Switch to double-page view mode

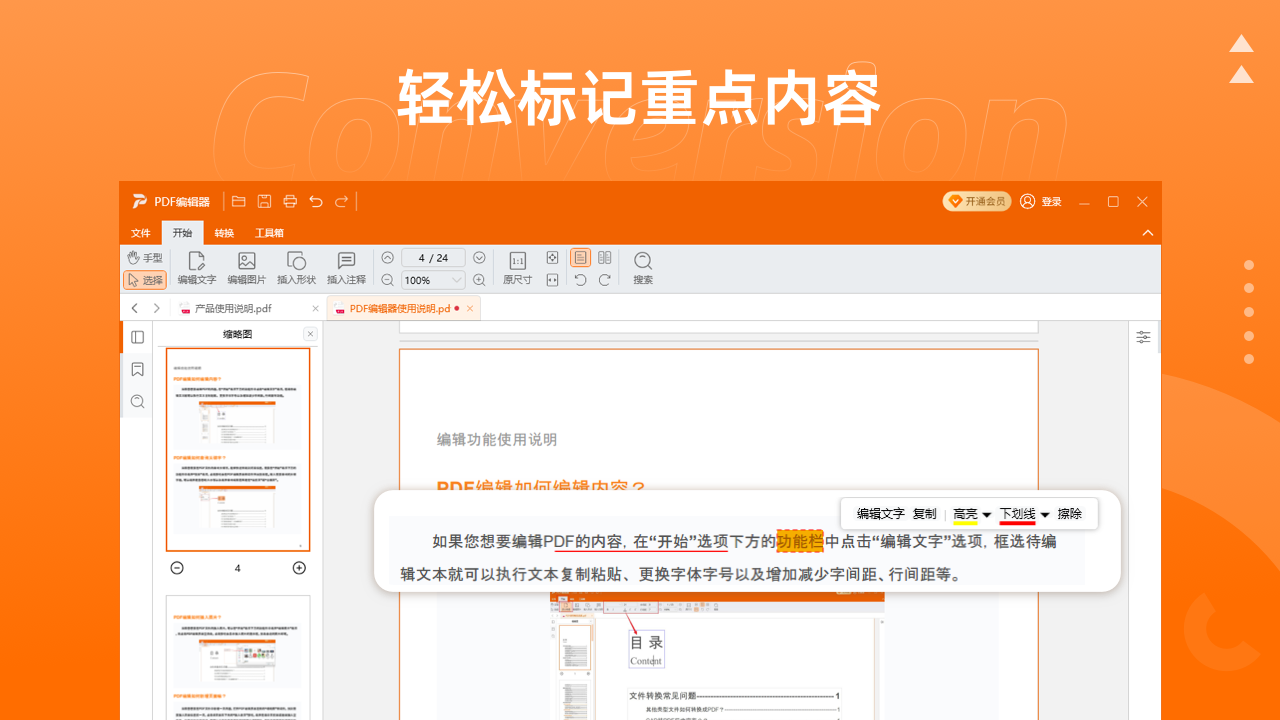pyautogui.click(x=604, y=257)
